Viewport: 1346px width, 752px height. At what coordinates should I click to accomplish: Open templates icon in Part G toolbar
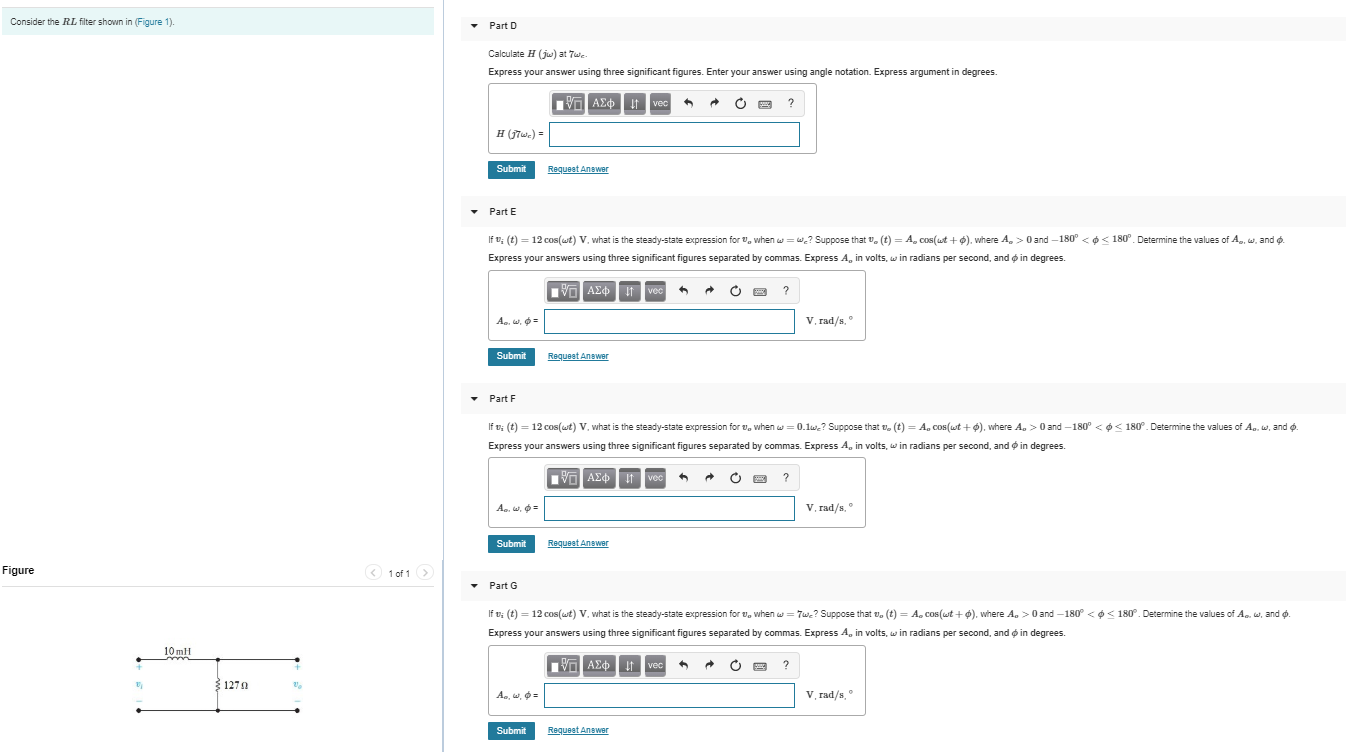point(564,665)
